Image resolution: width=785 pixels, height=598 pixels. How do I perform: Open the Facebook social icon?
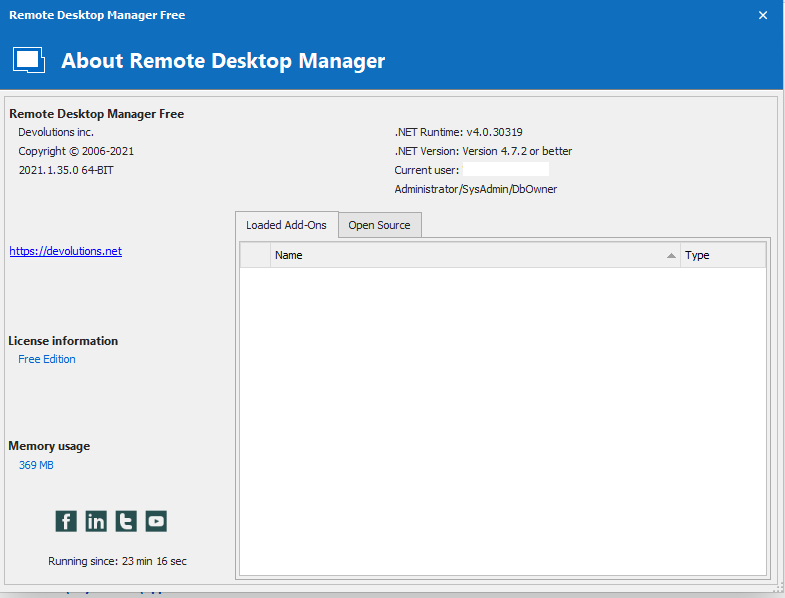click(66, 521)
